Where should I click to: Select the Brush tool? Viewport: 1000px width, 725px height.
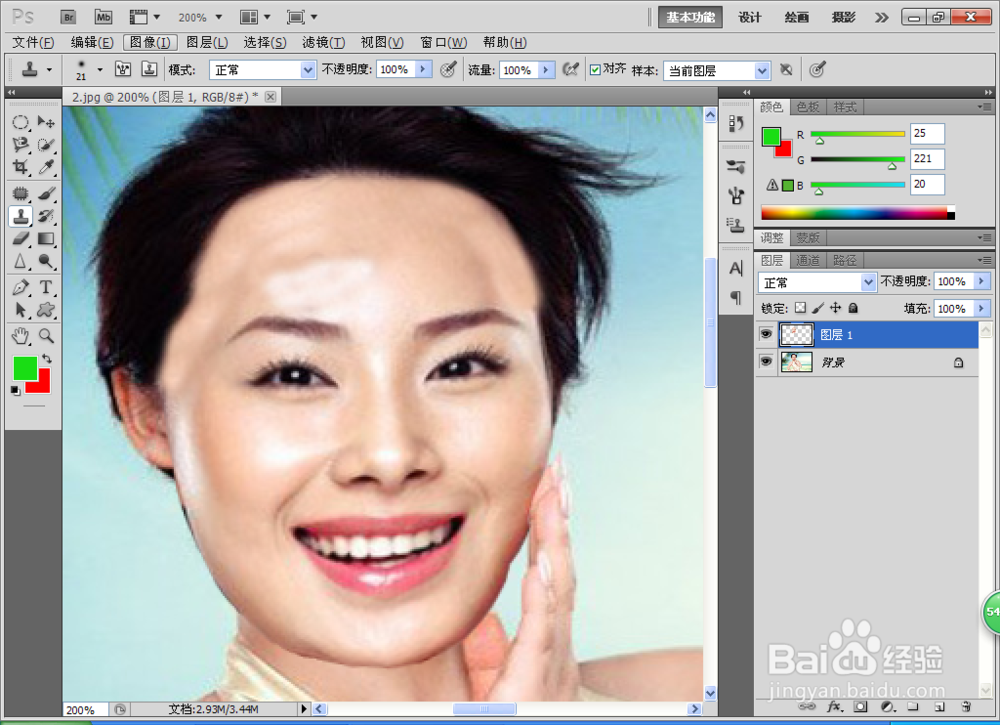point(46,193)
